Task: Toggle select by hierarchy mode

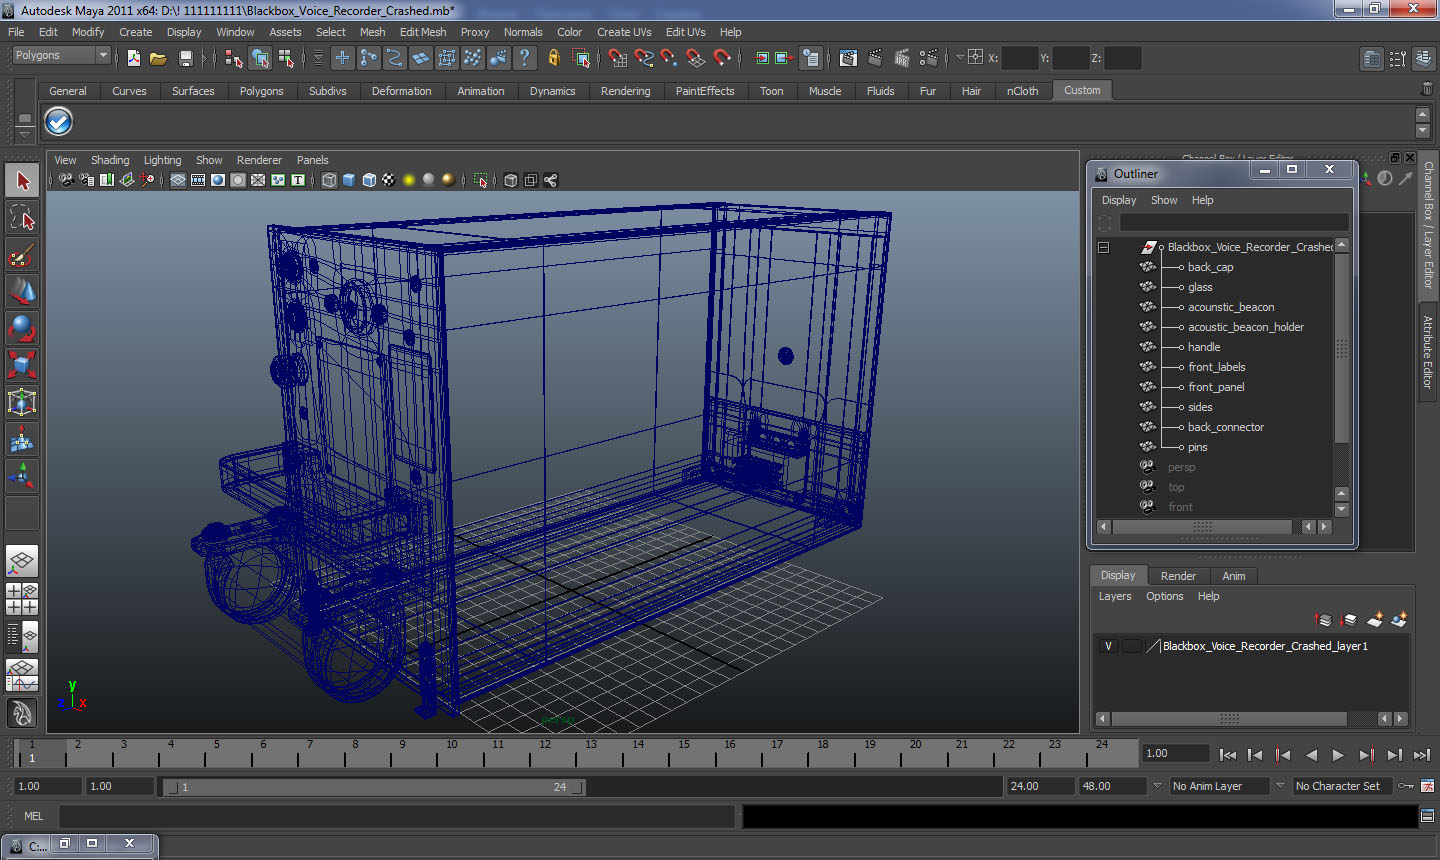Action: point(234,58)
